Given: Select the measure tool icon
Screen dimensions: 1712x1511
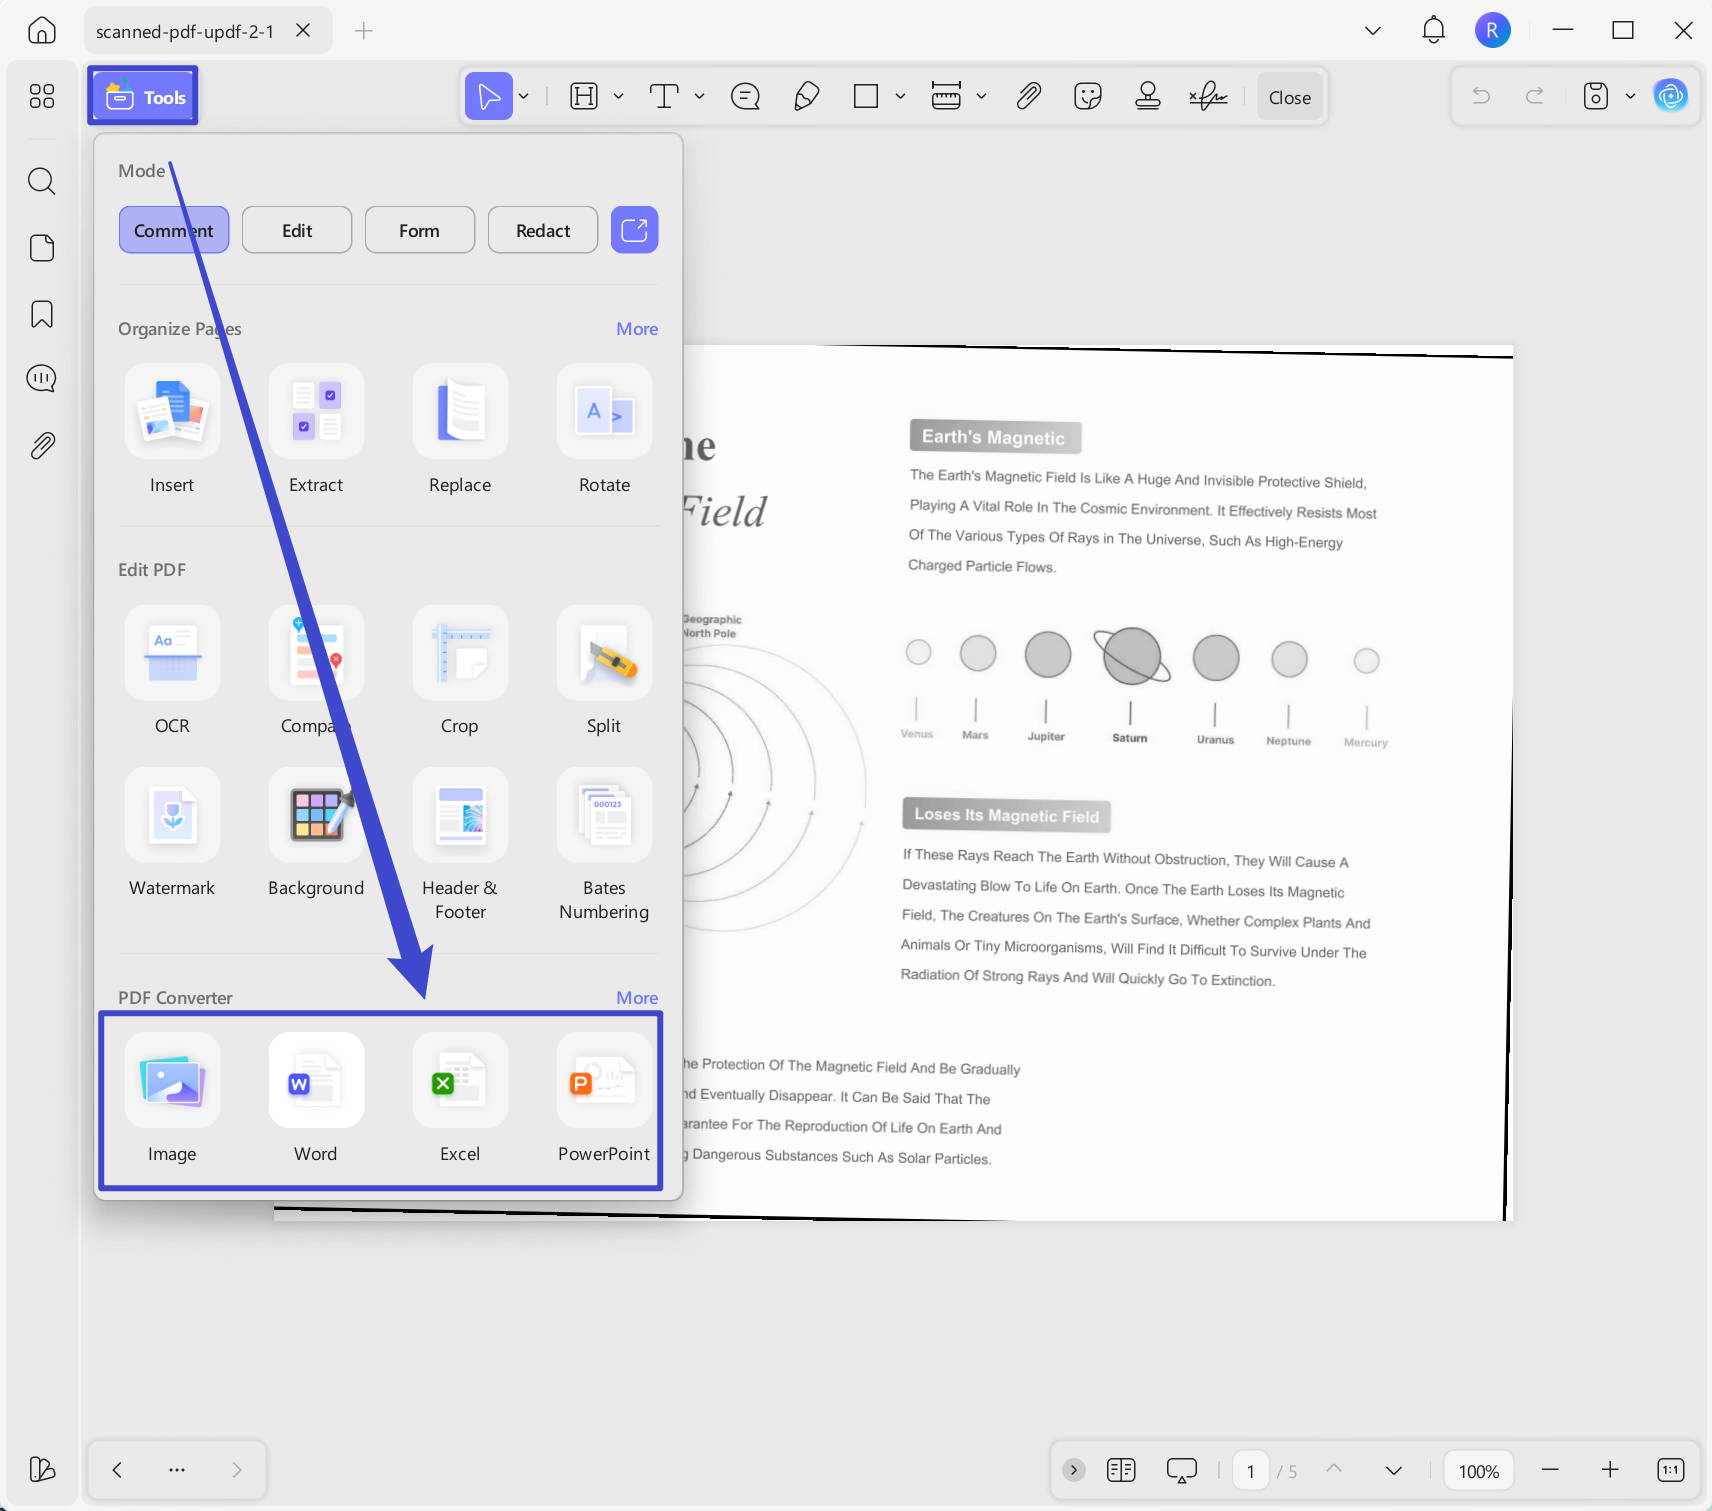Looking at the screenshot, I should (x=946, y=96).
